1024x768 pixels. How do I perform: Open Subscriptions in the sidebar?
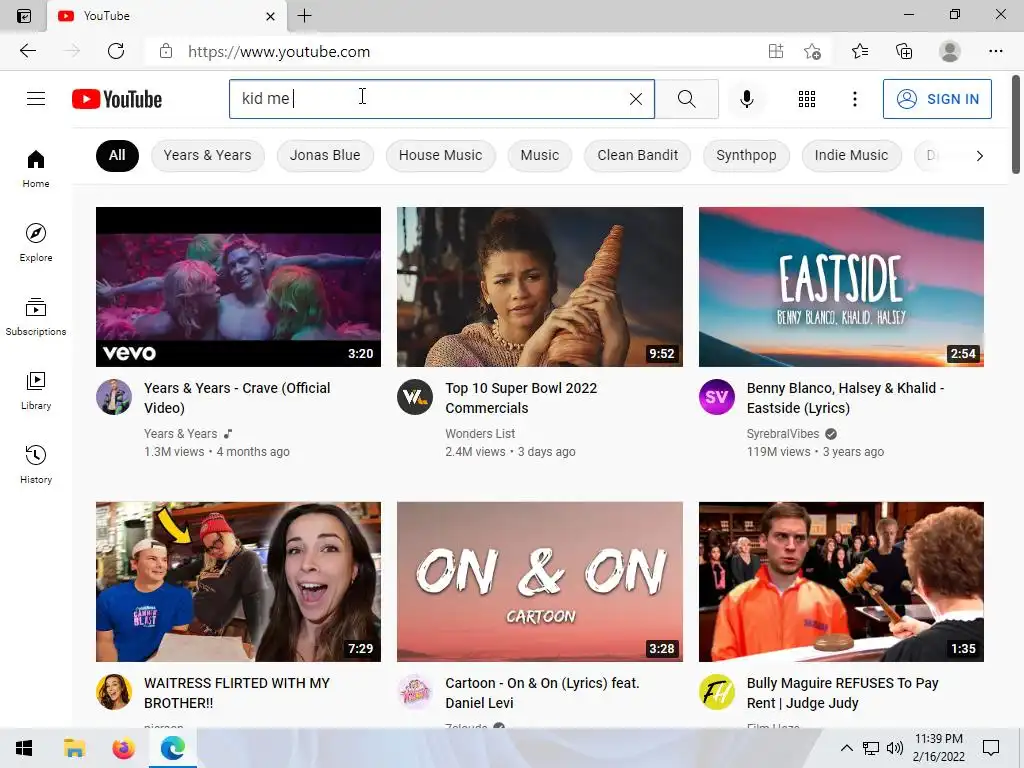pos(36,316)
